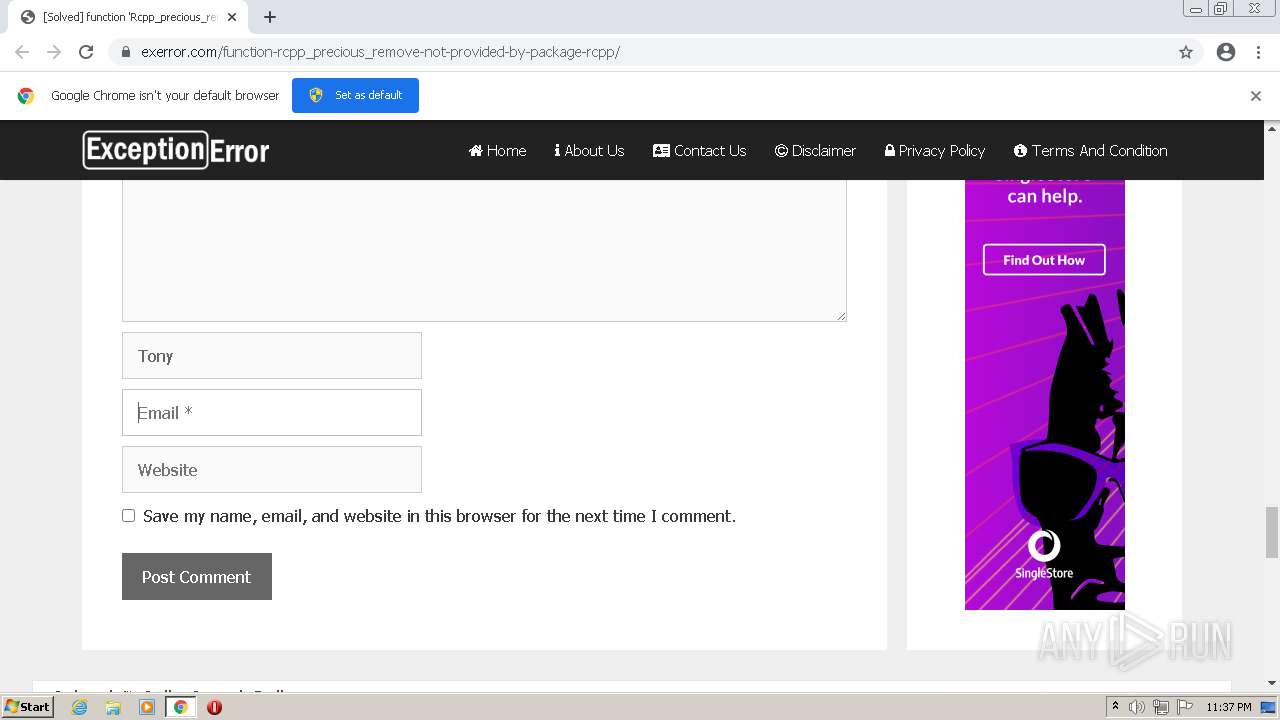Click inside the comment text area
The image size is (1280, 720).
pos(484,250)
